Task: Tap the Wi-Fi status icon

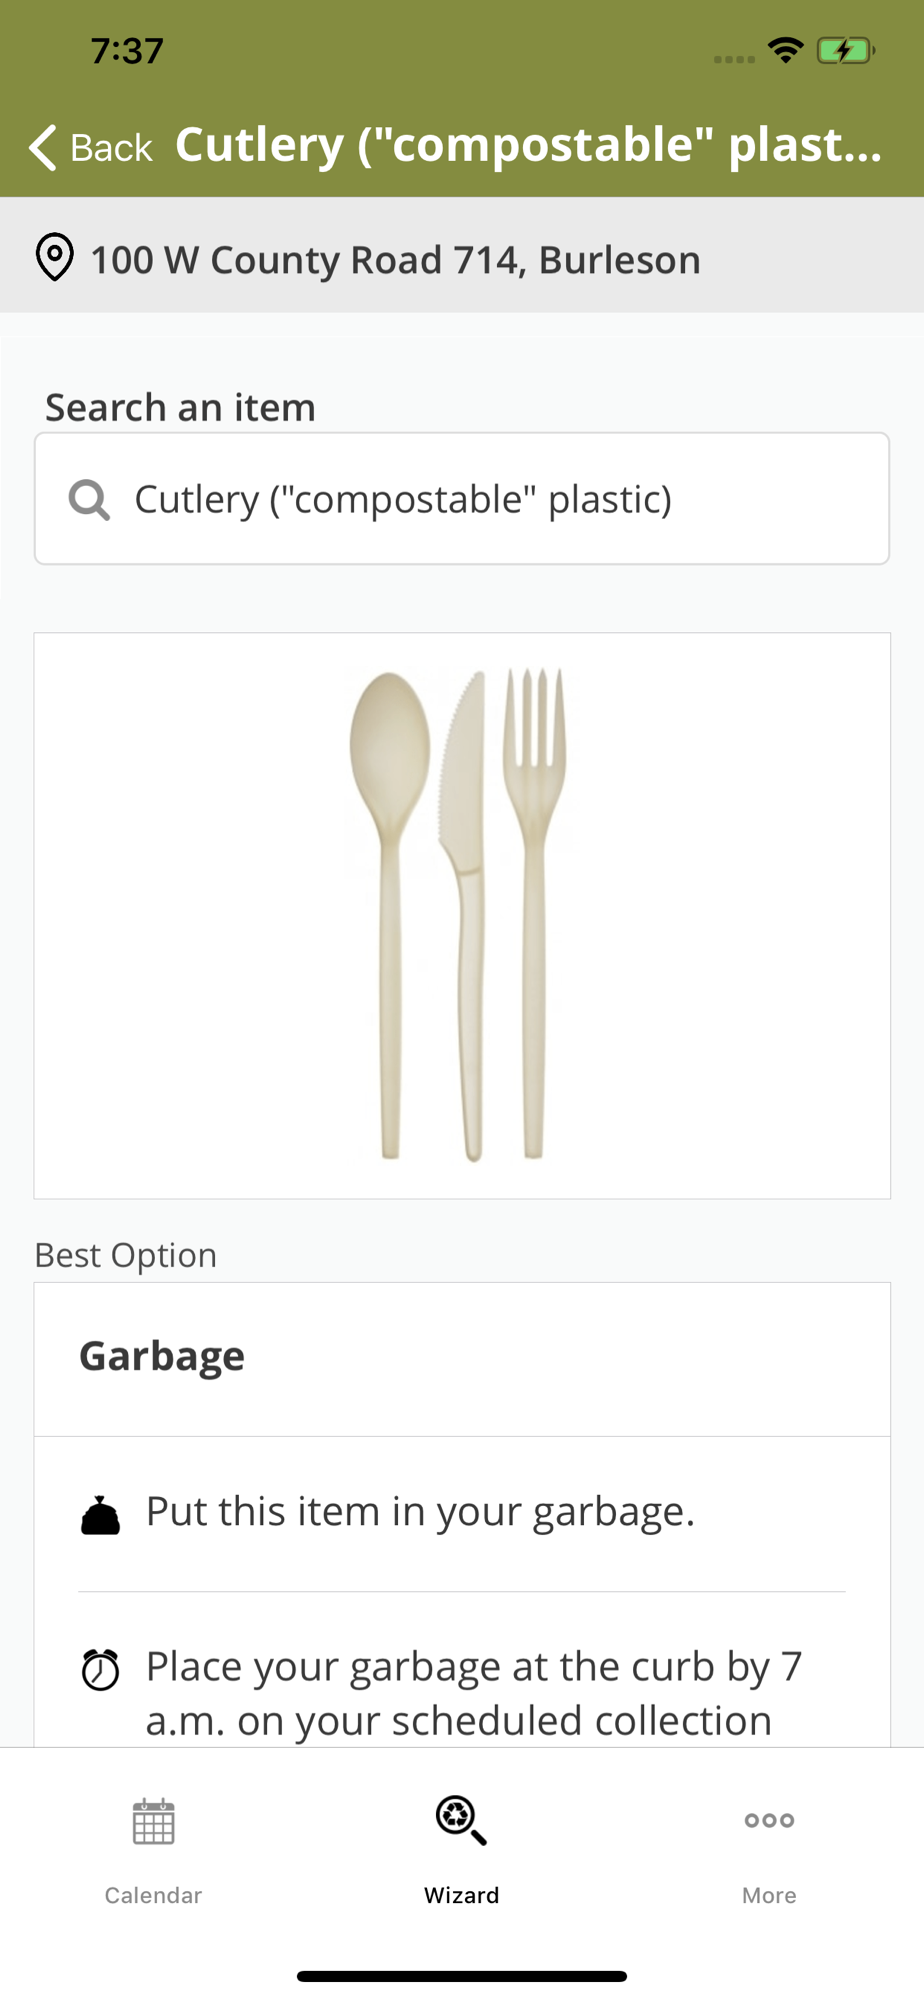Action: (786, 50)
